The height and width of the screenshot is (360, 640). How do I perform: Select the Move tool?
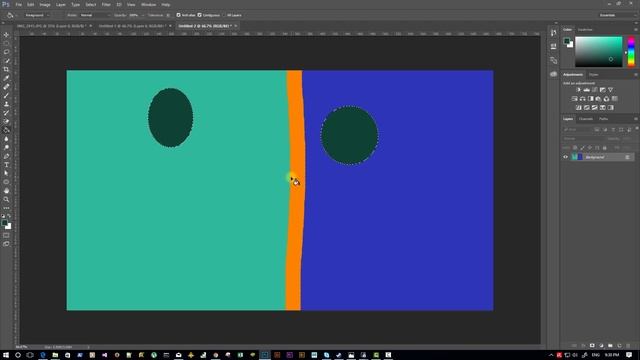coord(6,35)
